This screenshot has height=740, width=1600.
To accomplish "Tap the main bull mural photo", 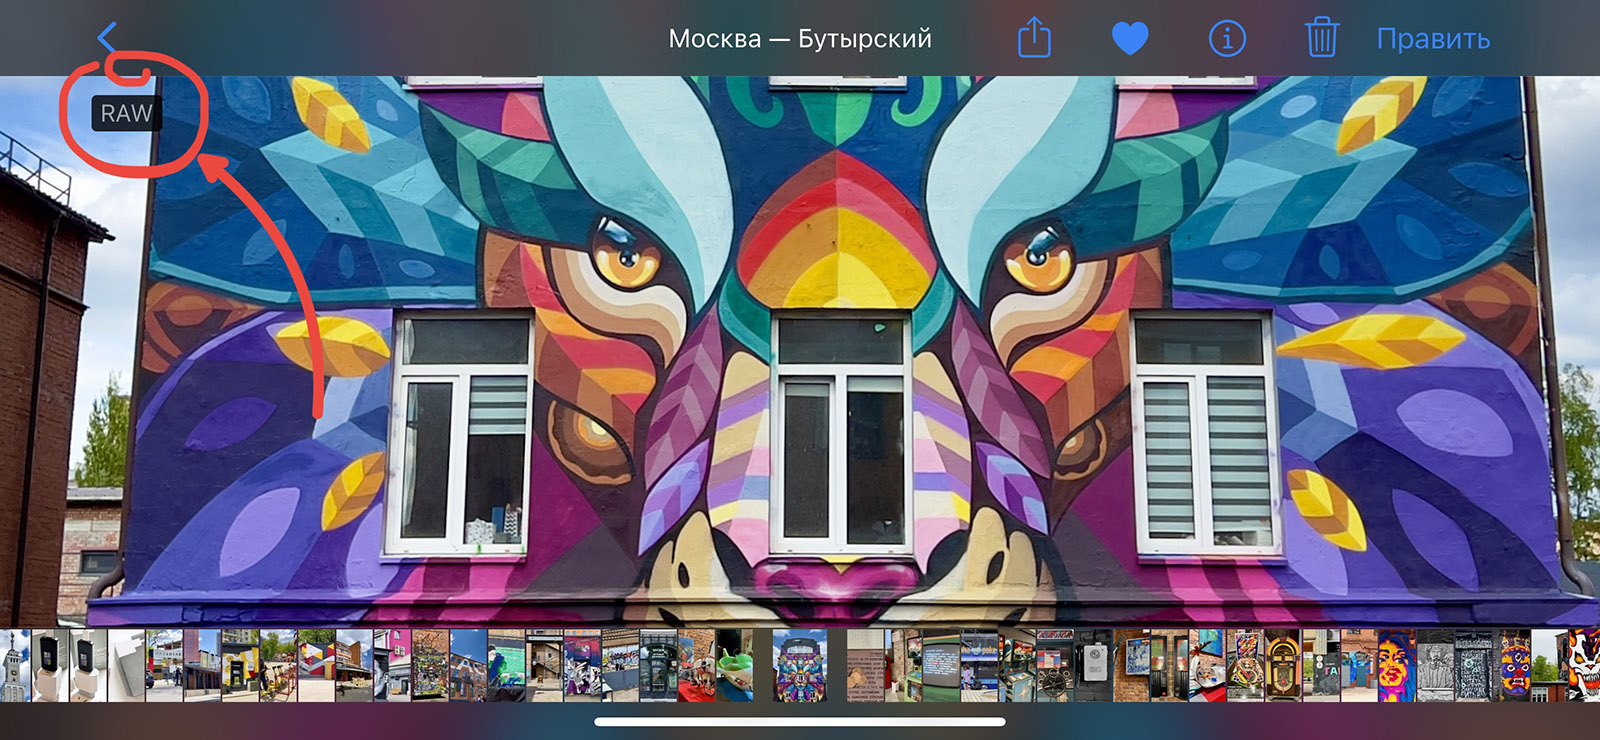I will [800, 350].
